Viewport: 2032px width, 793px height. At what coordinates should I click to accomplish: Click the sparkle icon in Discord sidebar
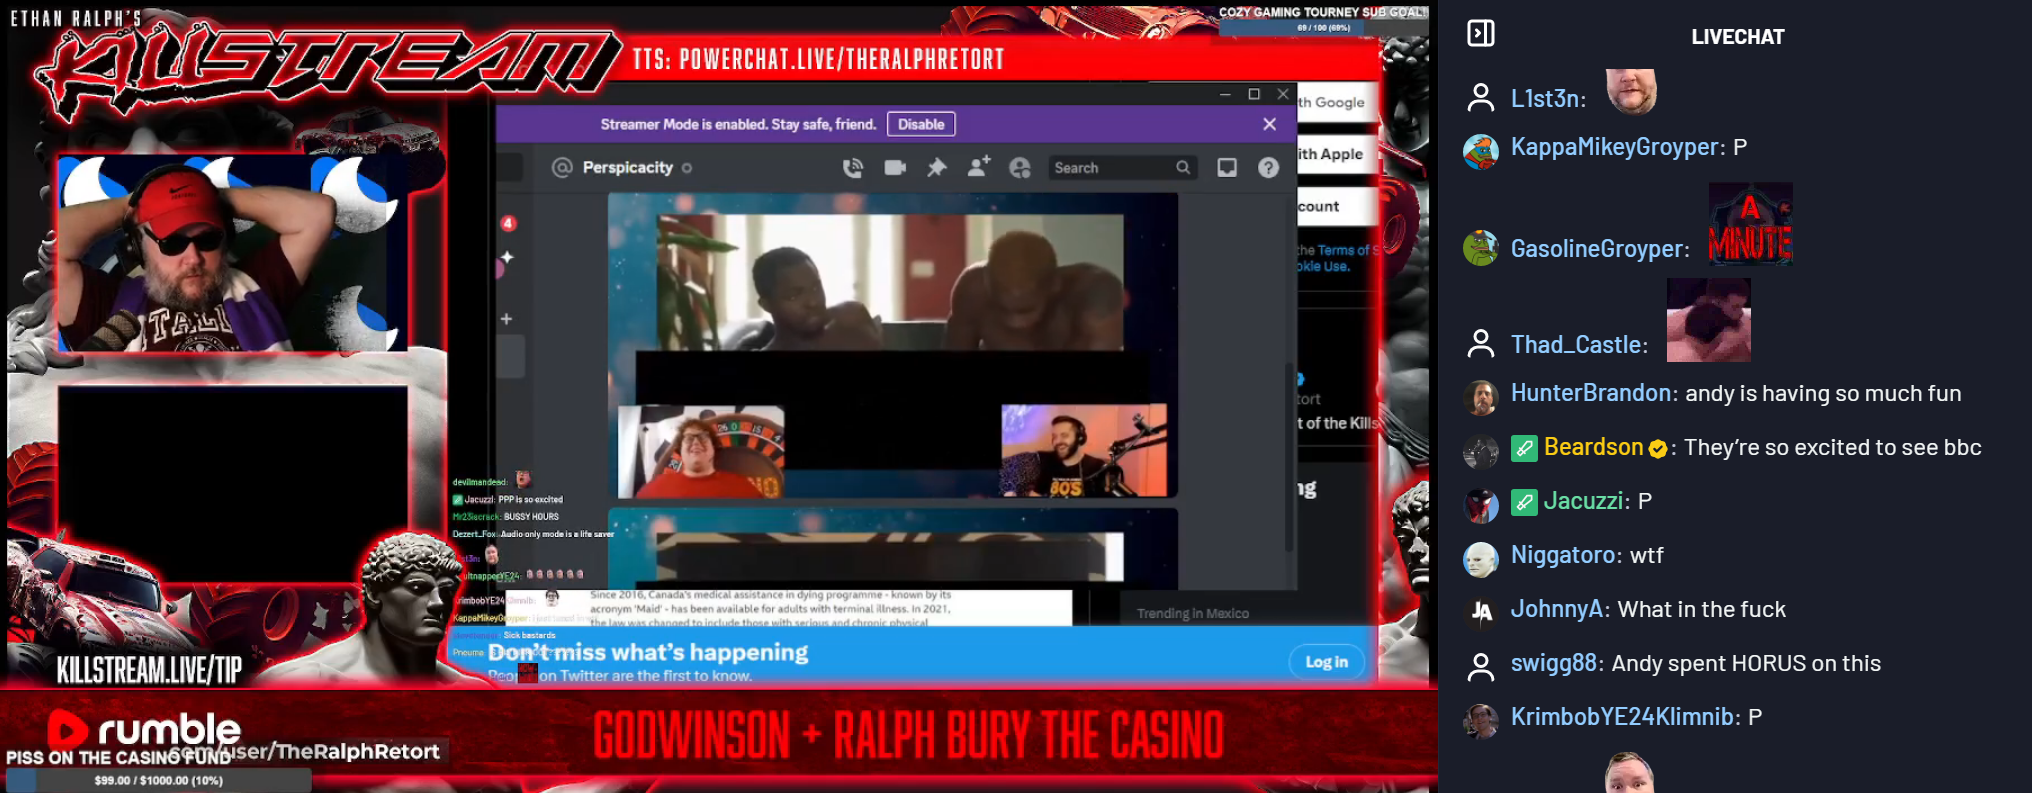tap(507, 258)
